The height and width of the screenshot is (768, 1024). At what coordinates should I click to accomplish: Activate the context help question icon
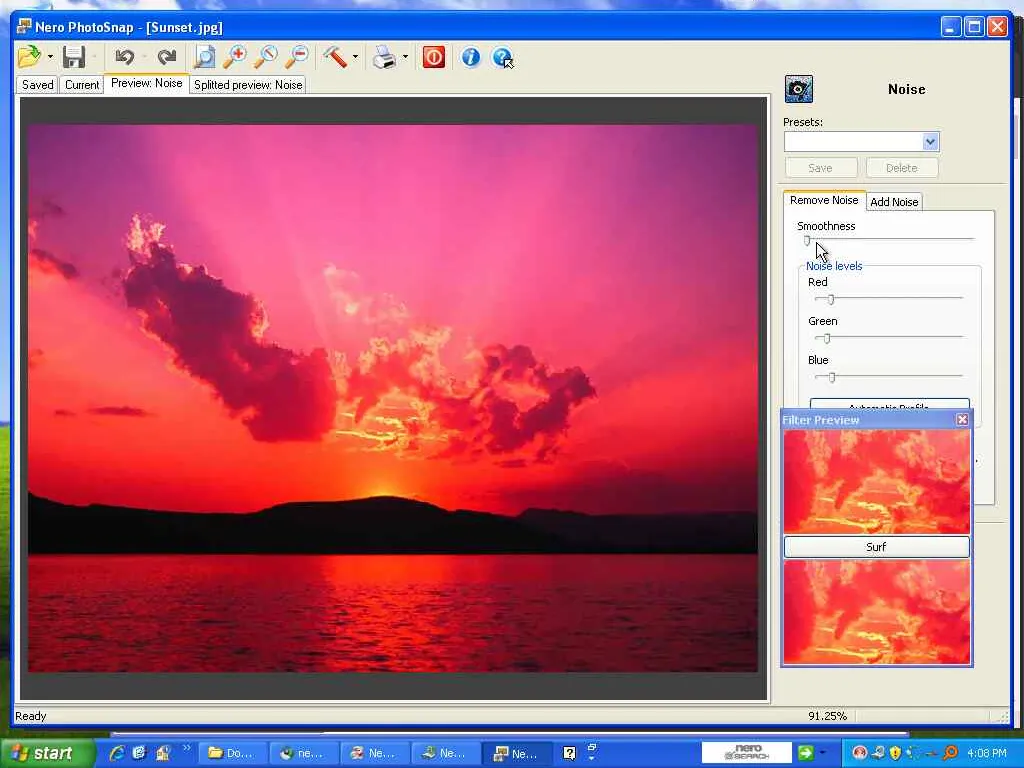[503, 57]
